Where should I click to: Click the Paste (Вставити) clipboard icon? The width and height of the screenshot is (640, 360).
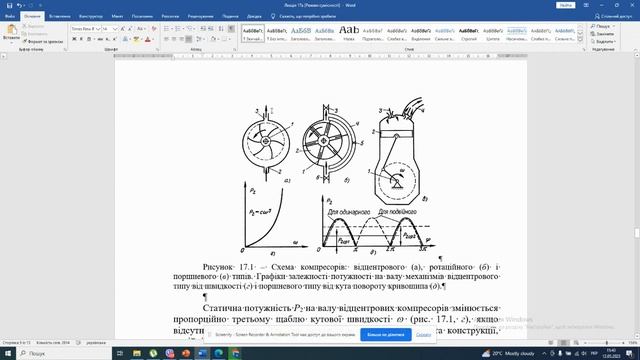11,32
